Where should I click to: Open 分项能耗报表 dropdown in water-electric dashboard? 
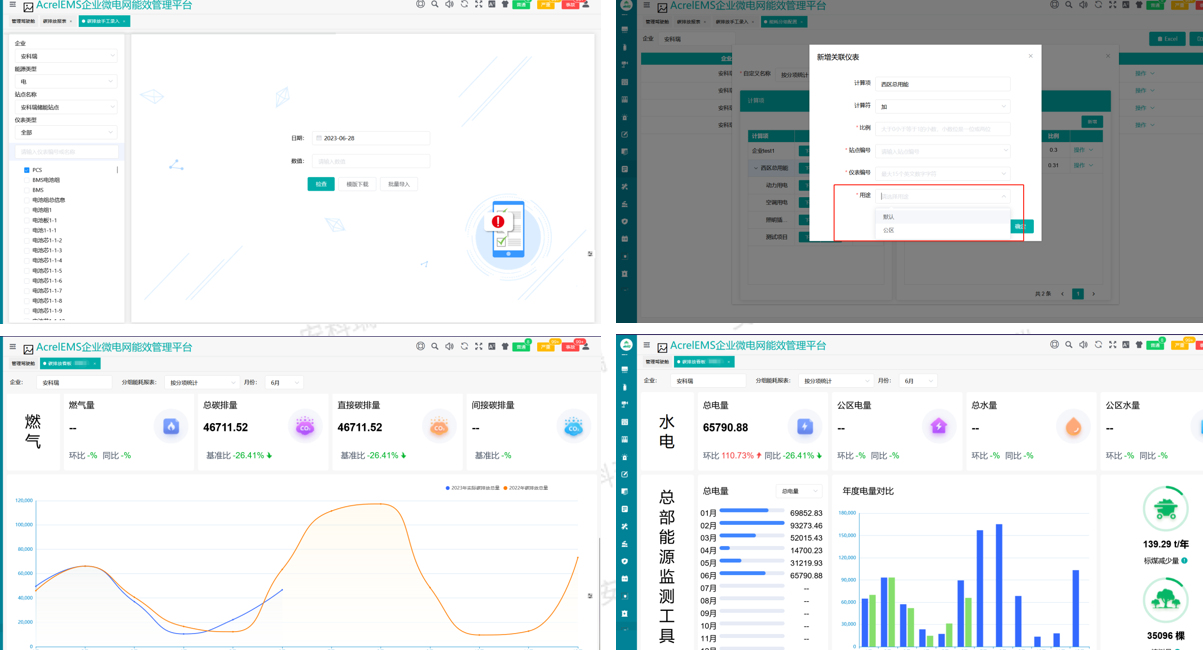click(x=834, y=381)
